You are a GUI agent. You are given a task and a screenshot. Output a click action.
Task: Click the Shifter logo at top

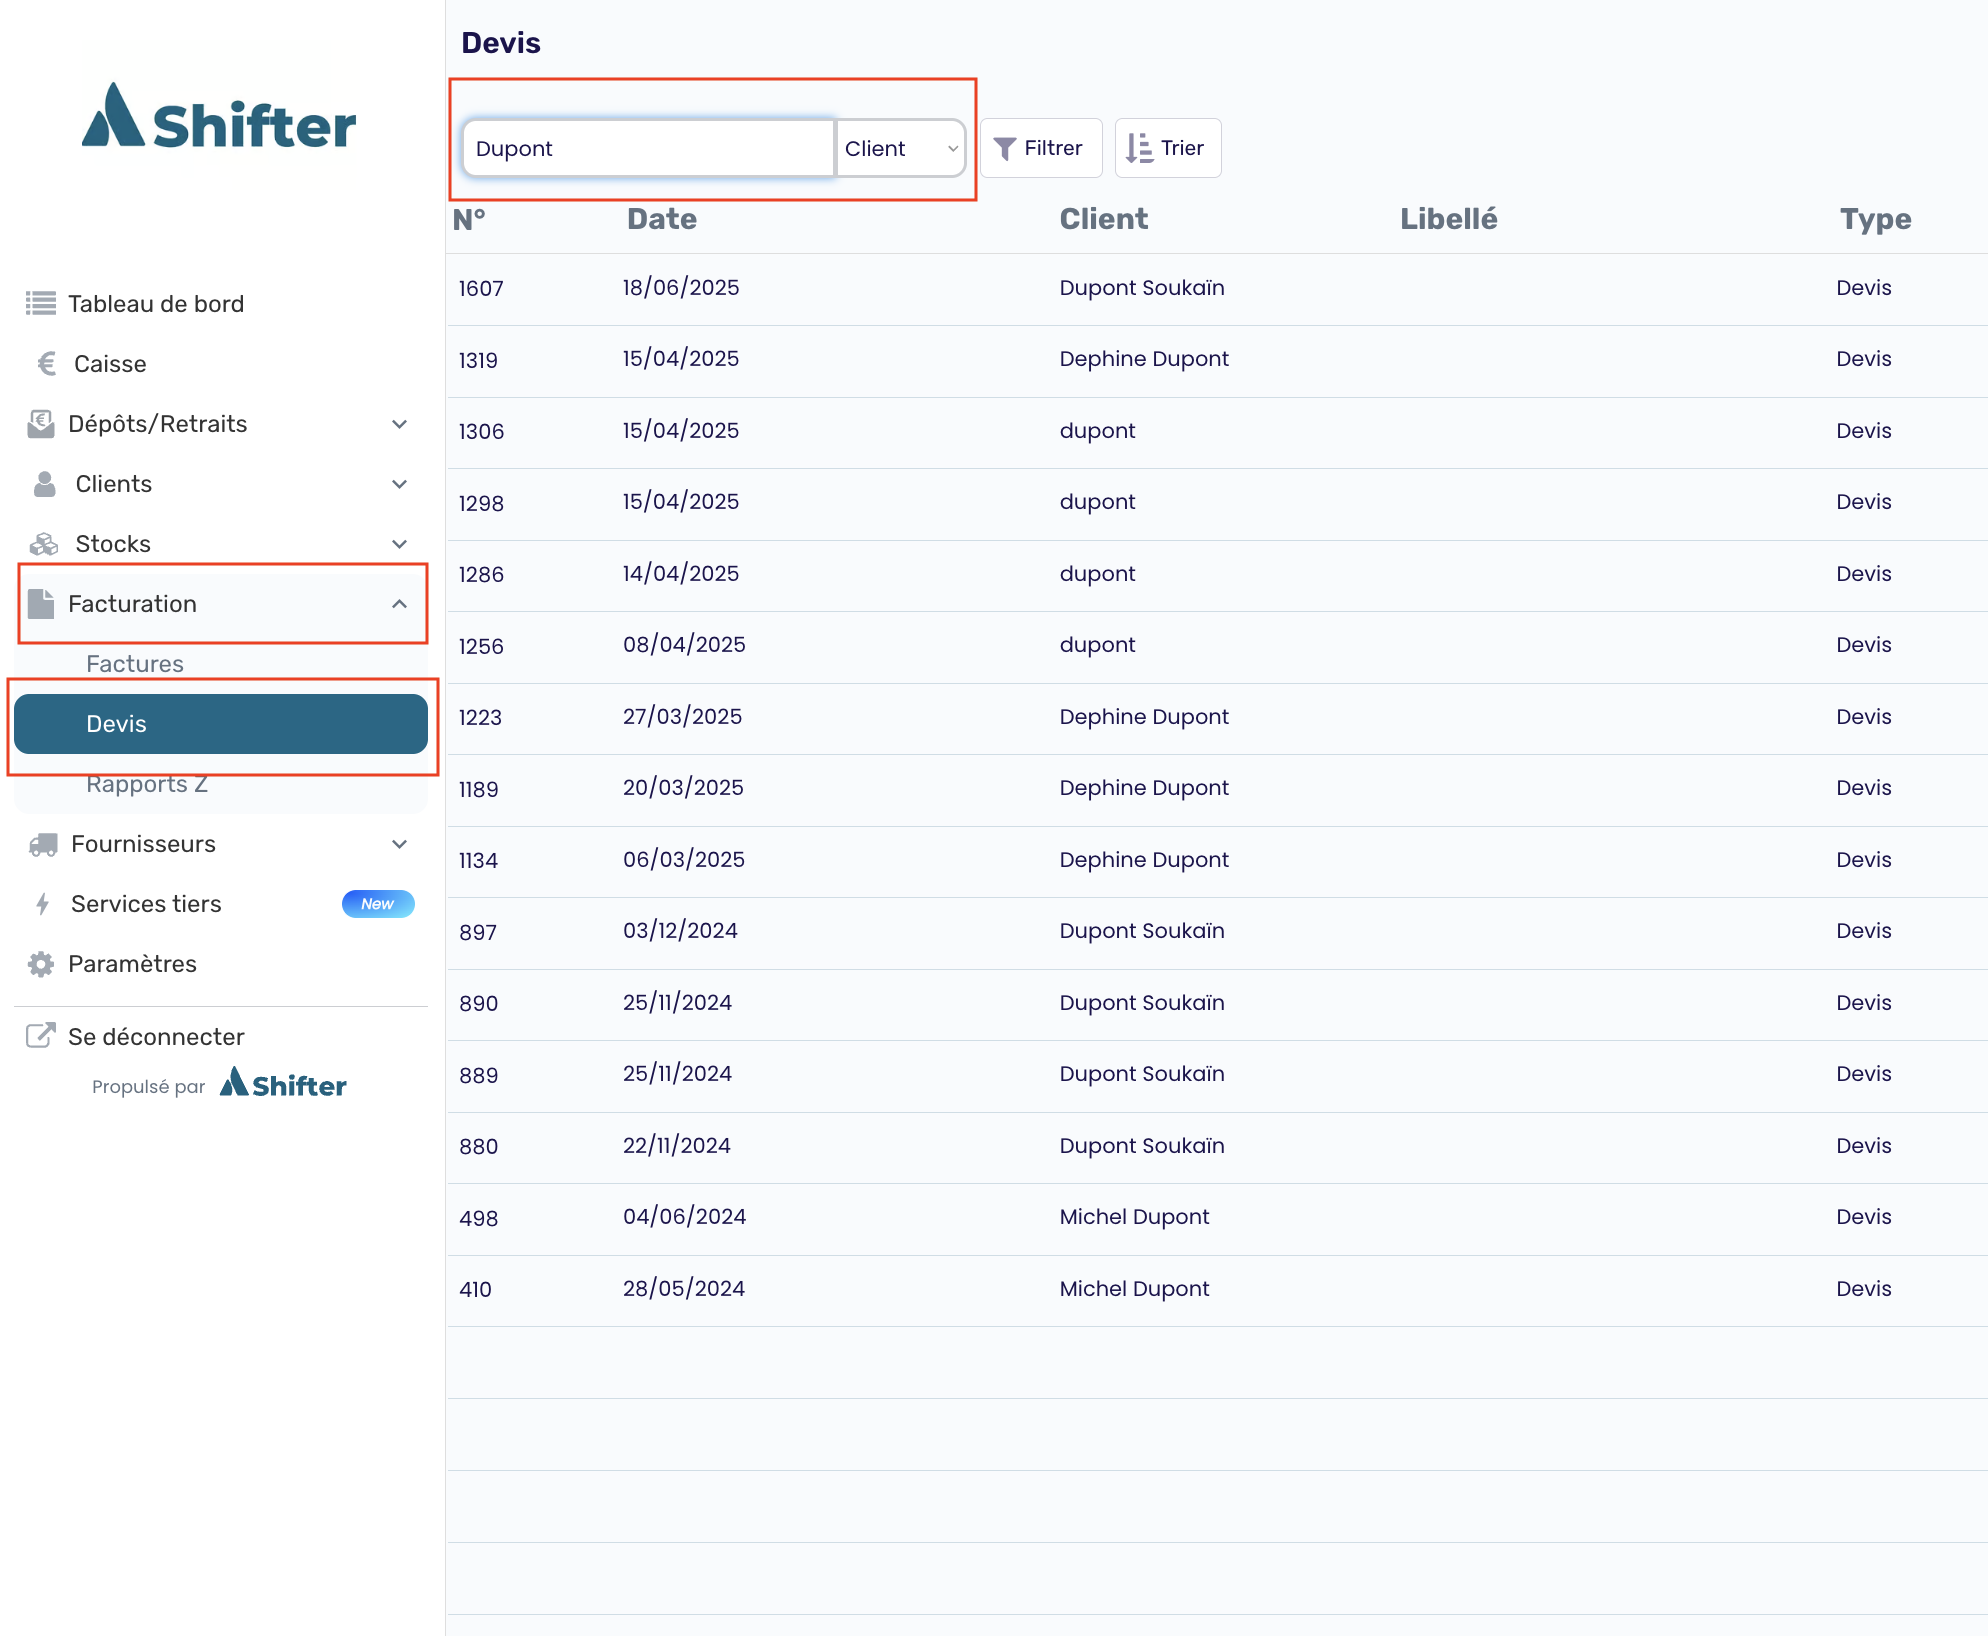click(219, 117)
